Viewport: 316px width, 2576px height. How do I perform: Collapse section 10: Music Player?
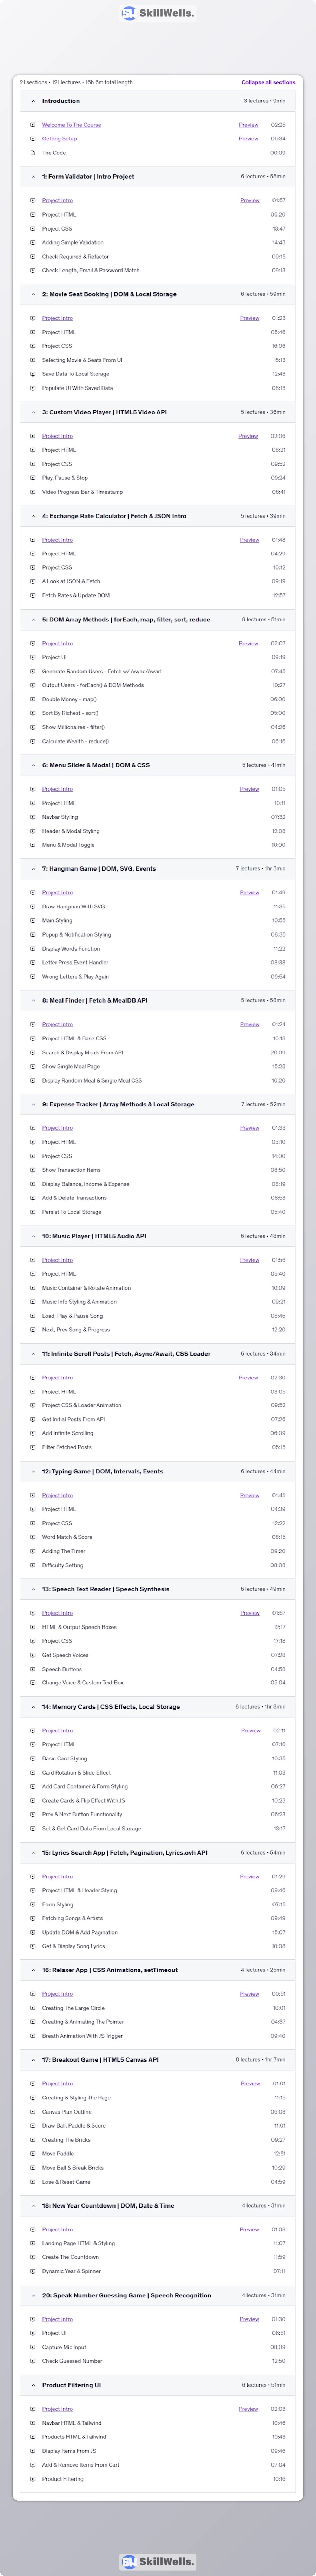click(x=33, y=1236)
